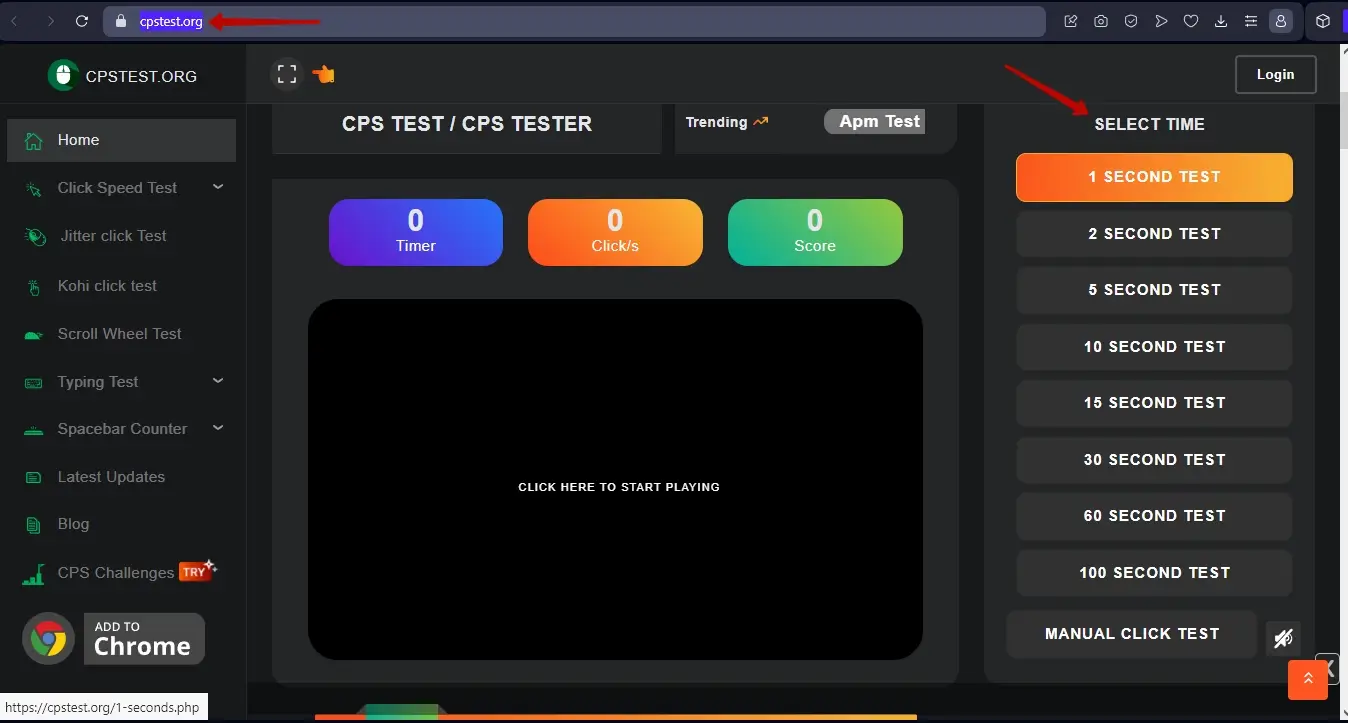Open downloads with the download icon

click(1221, 21)
